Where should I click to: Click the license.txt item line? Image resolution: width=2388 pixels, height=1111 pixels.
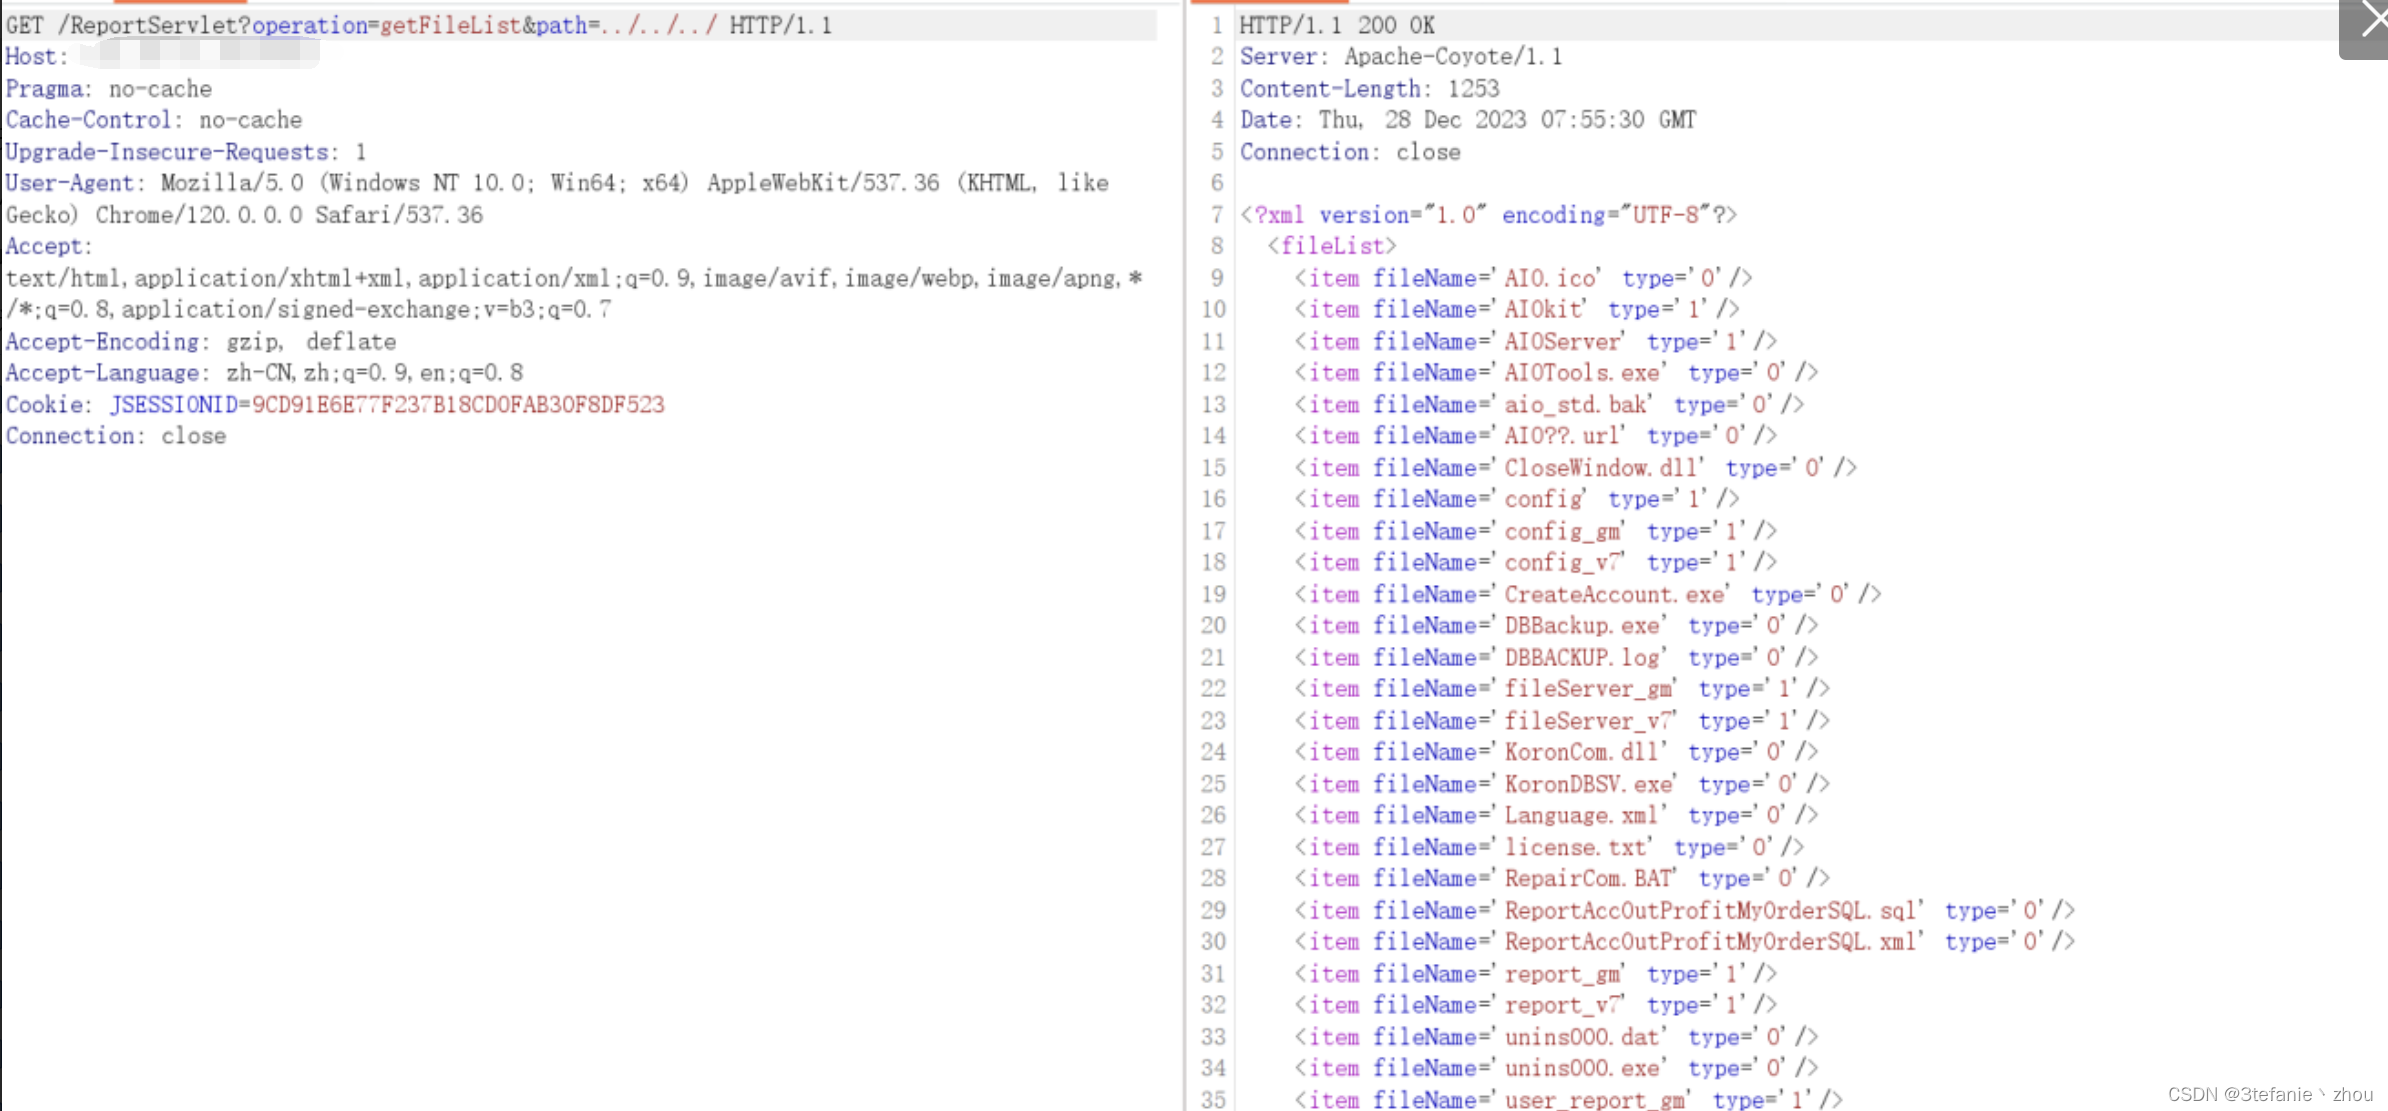pos(1548,847)
